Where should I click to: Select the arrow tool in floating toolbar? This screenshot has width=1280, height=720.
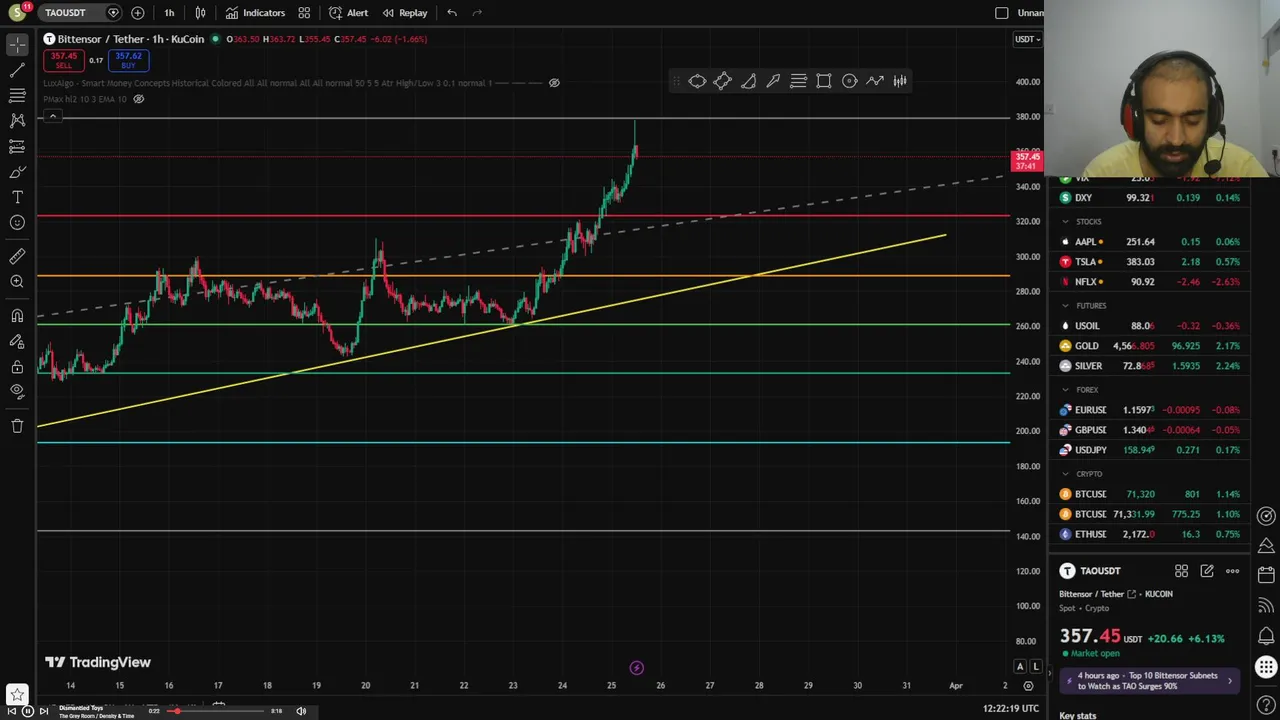click(773, 81)
